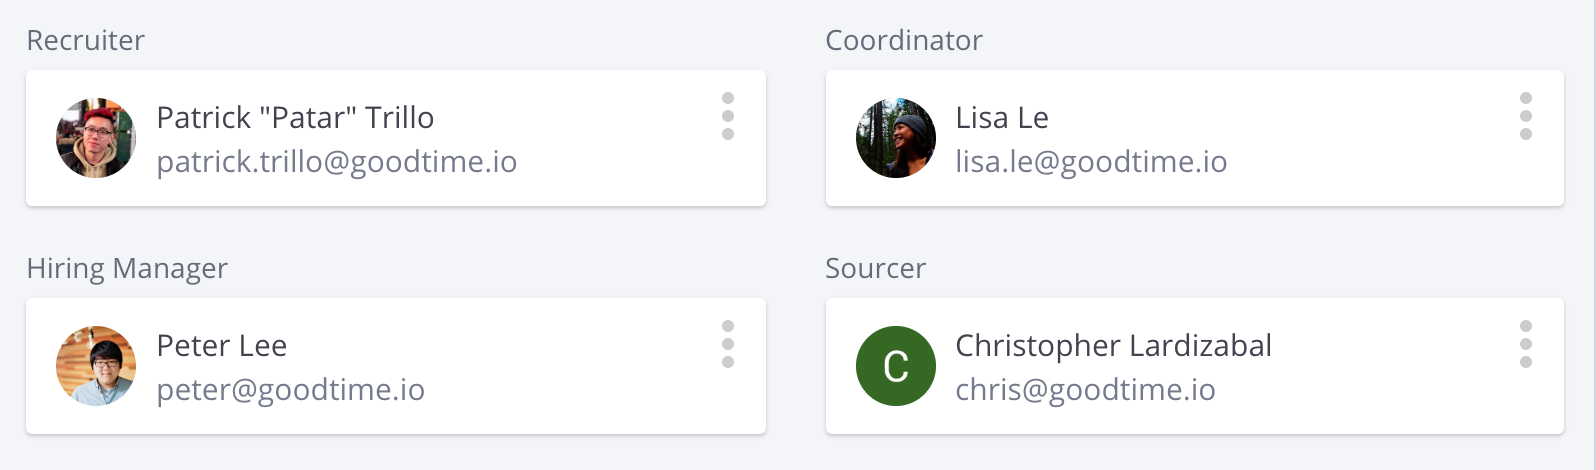The image size is (1596, 470).
Task: Click Patrick Trillo's profile photo
Action: 96,138
